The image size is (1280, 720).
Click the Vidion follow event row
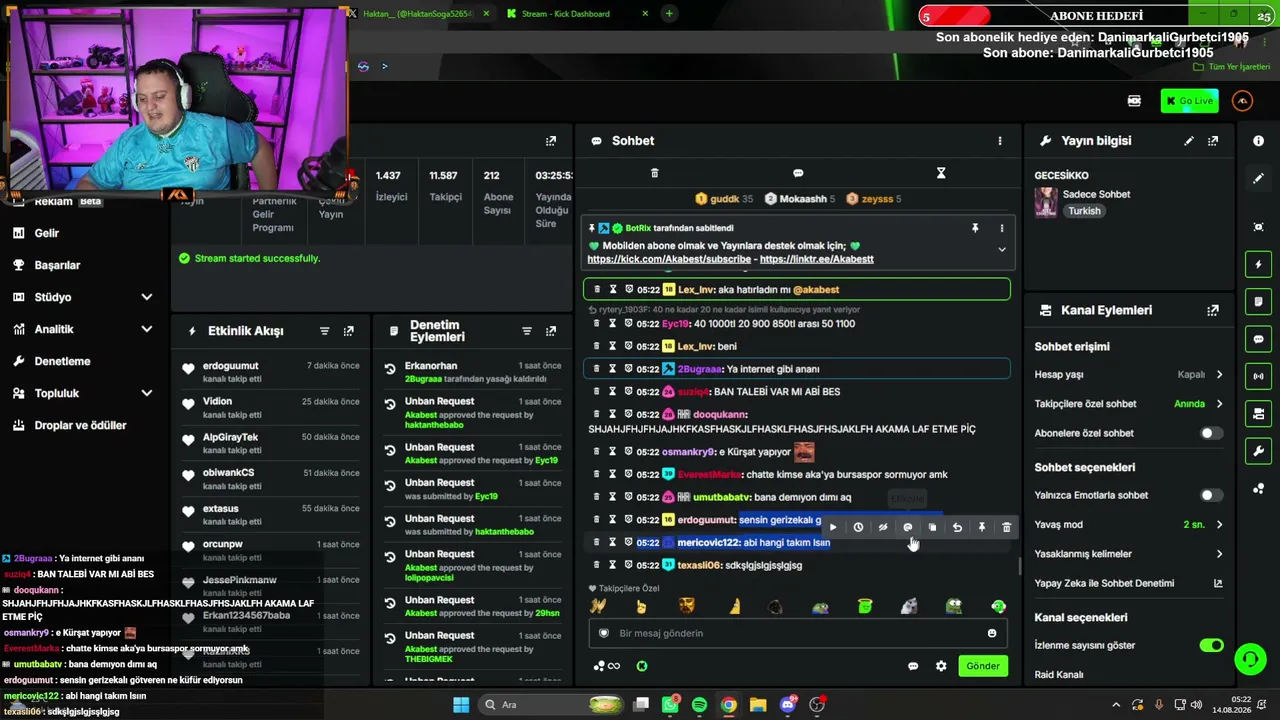pyautogui.click(x=271, y=408)
